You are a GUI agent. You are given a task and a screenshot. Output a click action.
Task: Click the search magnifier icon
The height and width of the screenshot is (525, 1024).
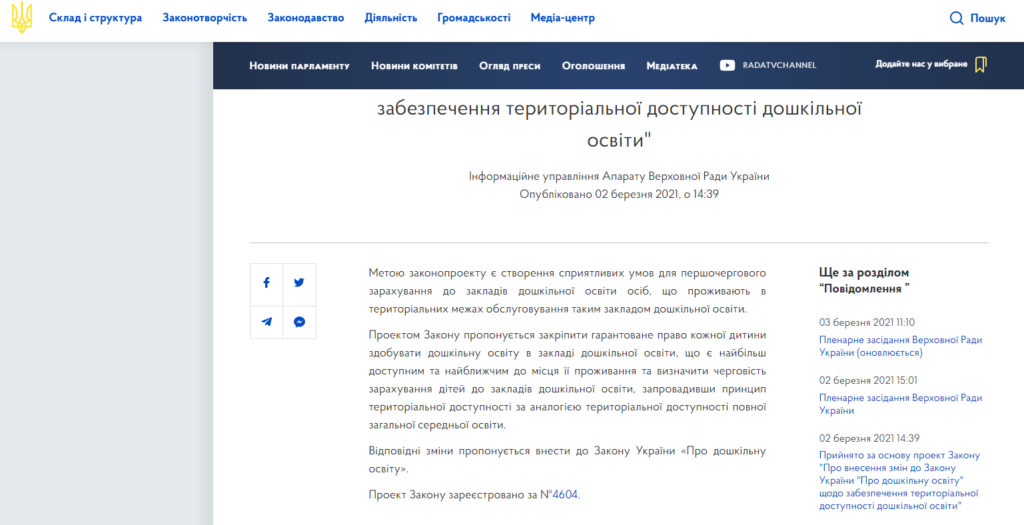click(x=956, y=18)
